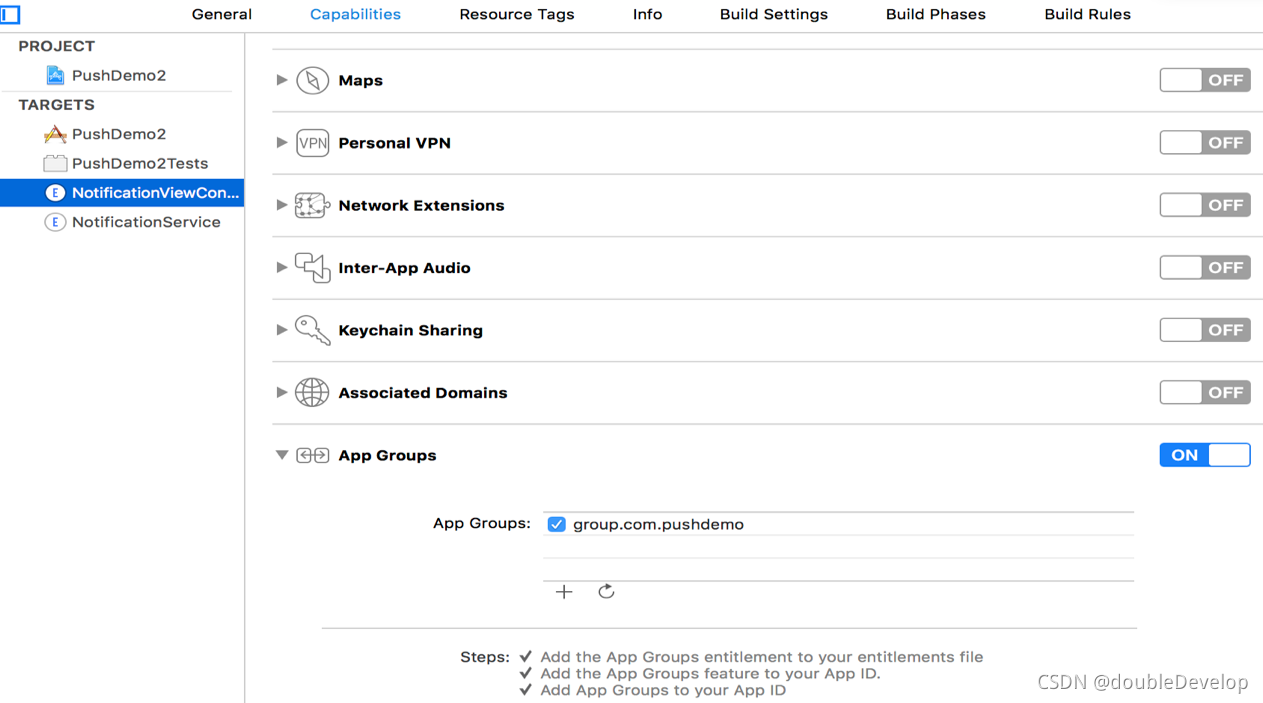Select the NotificationService target
Image resolution: width=1263 pixels, height=703 pixels.
tap(145, 222)
